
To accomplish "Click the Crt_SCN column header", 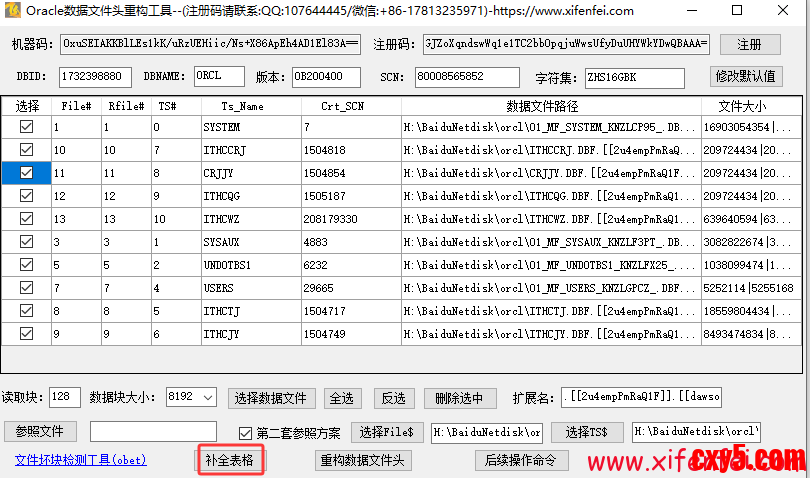I will pos(351,106).
